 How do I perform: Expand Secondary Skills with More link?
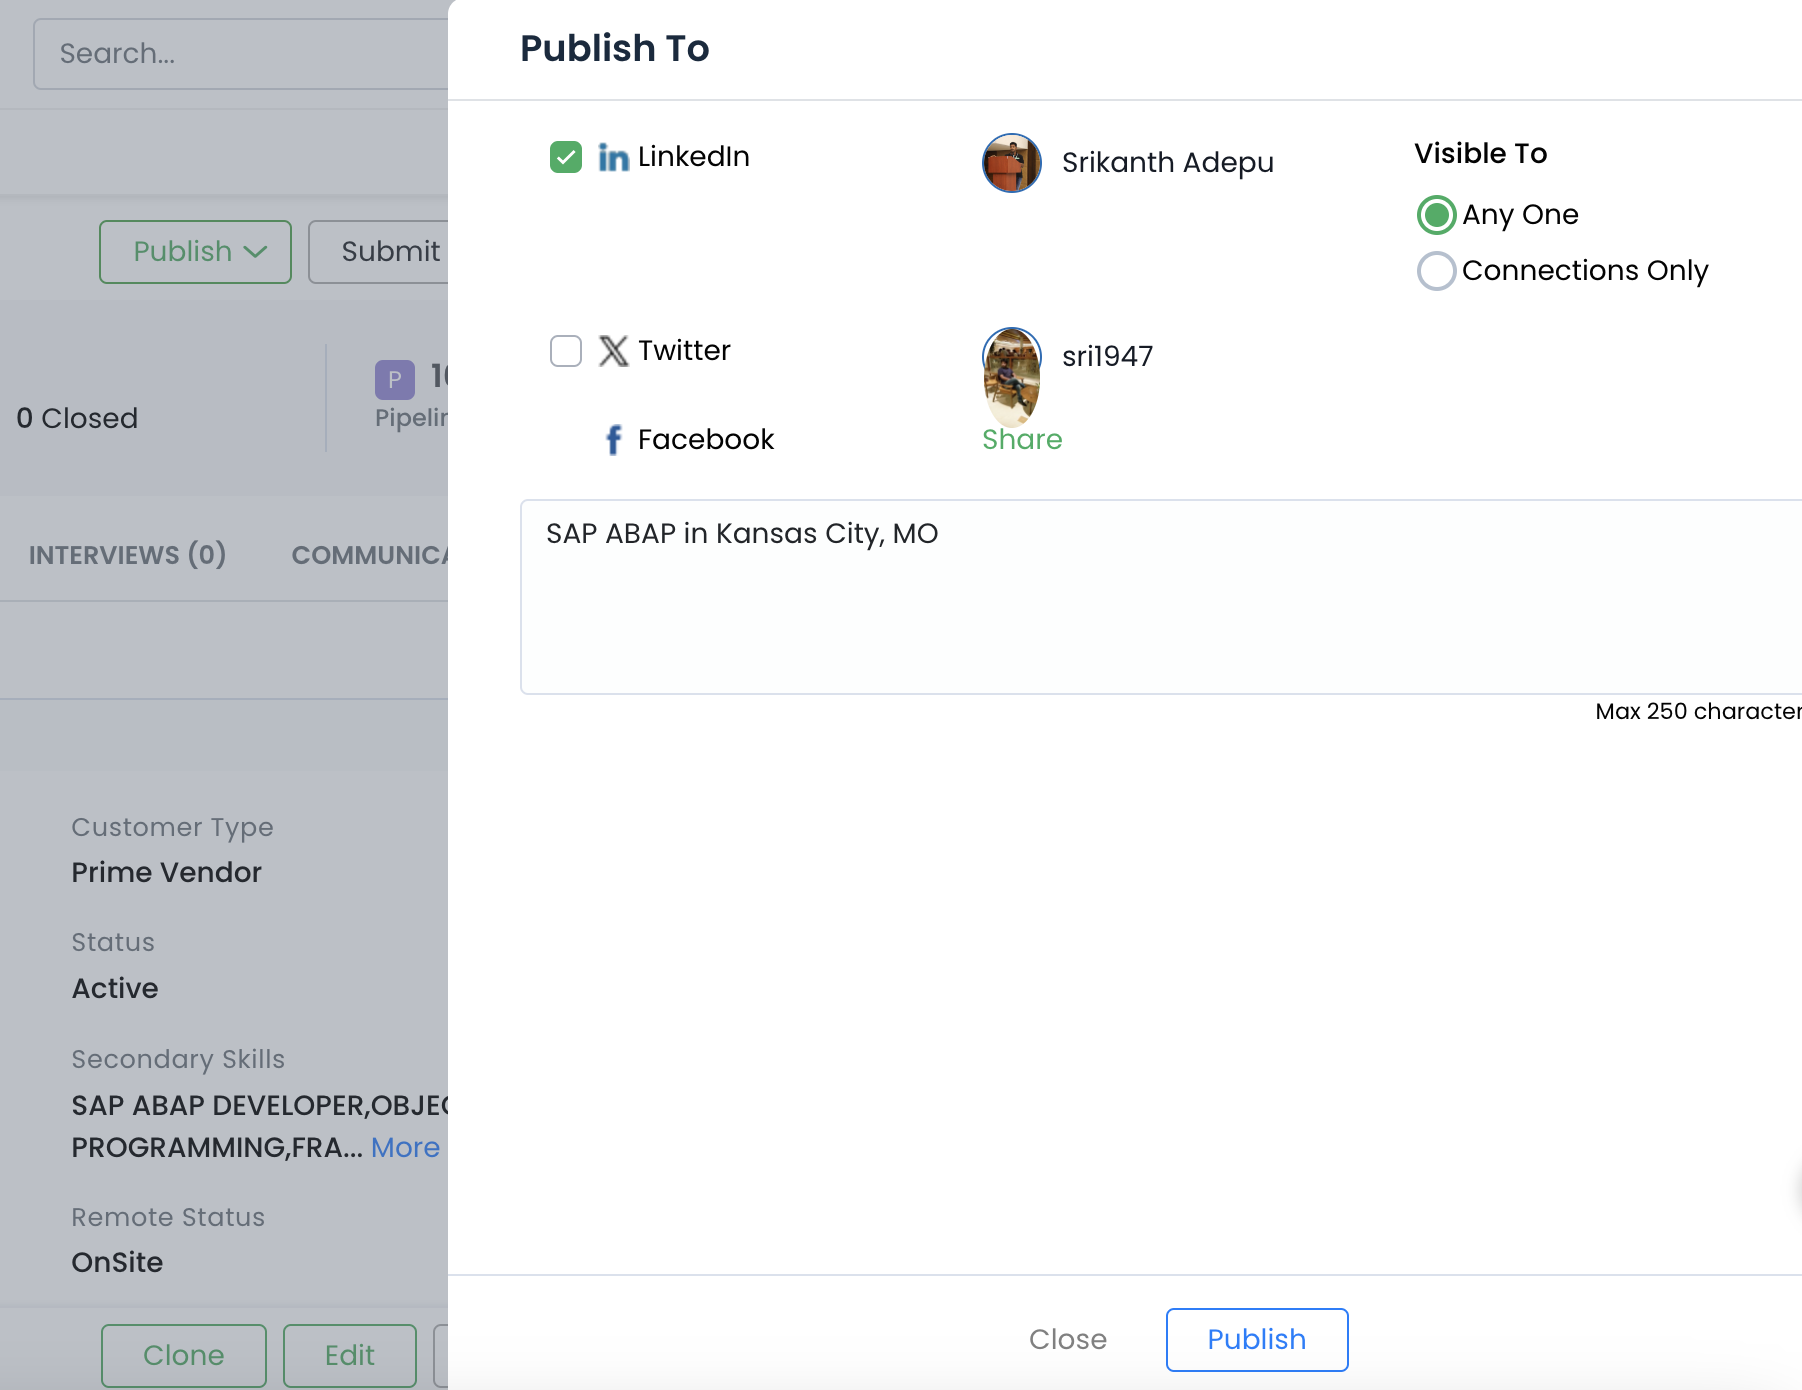405,1148
